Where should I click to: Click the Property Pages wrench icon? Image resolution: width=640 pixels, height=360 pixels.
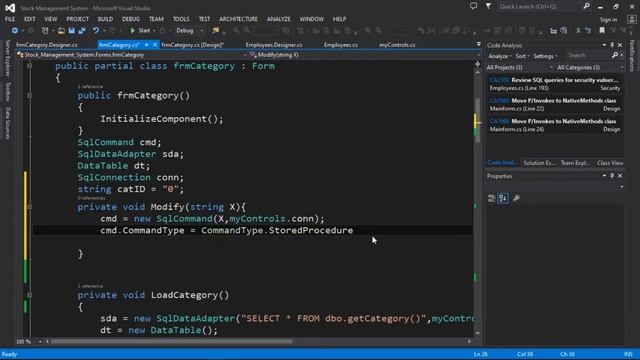(x=516, y=198)
